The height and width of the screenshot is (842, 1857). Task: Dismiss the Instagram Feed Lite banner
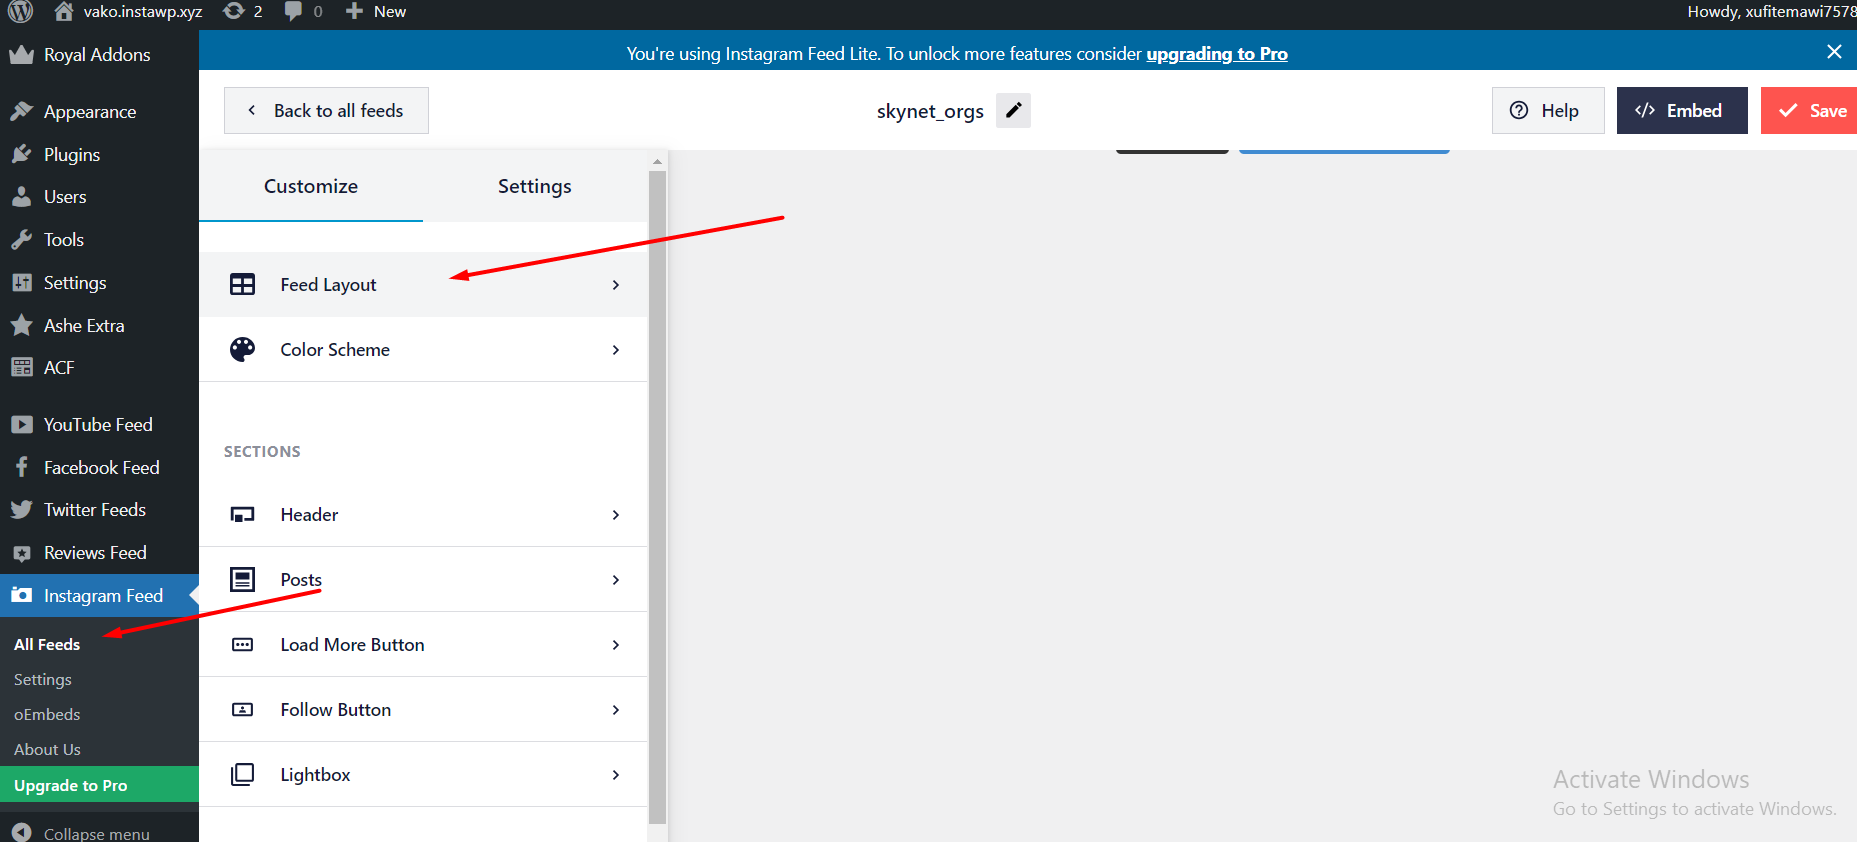coord(1834,51)
